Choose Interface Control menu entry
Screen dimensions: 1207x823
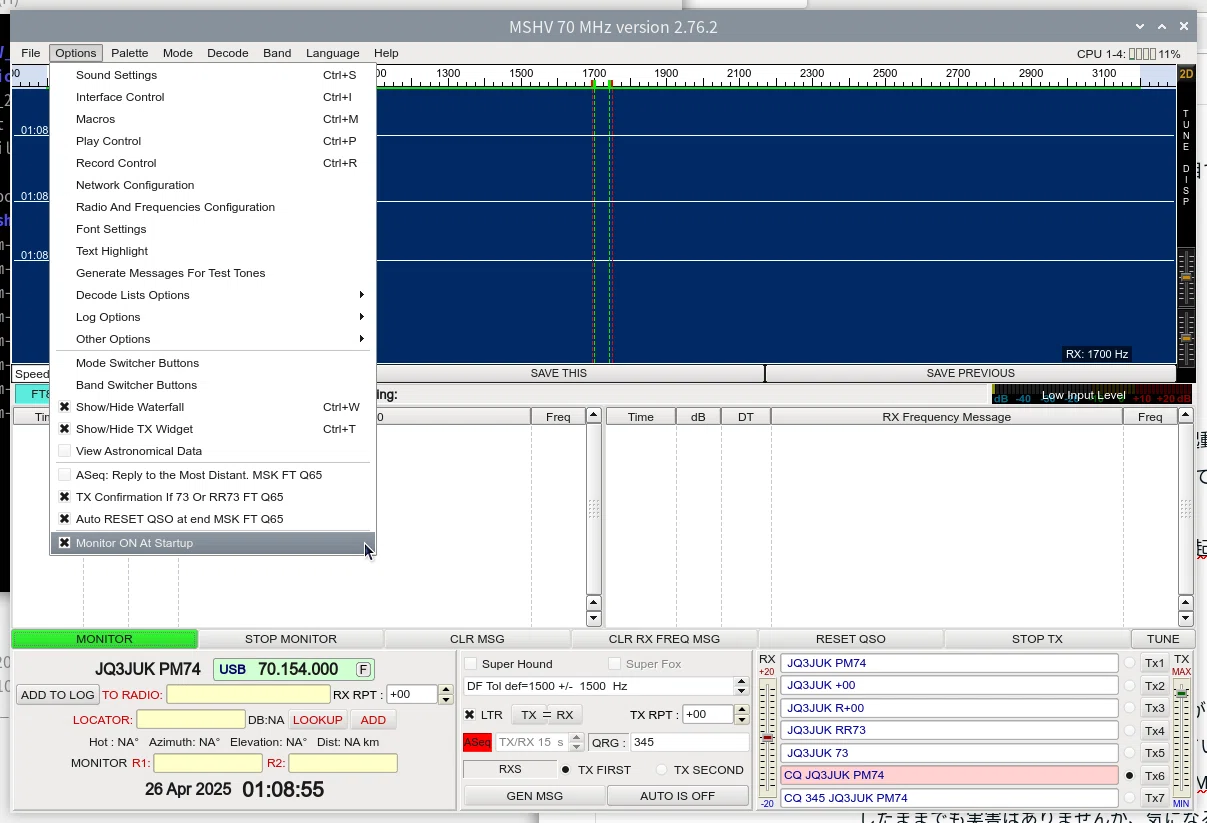tap(213, 97)
